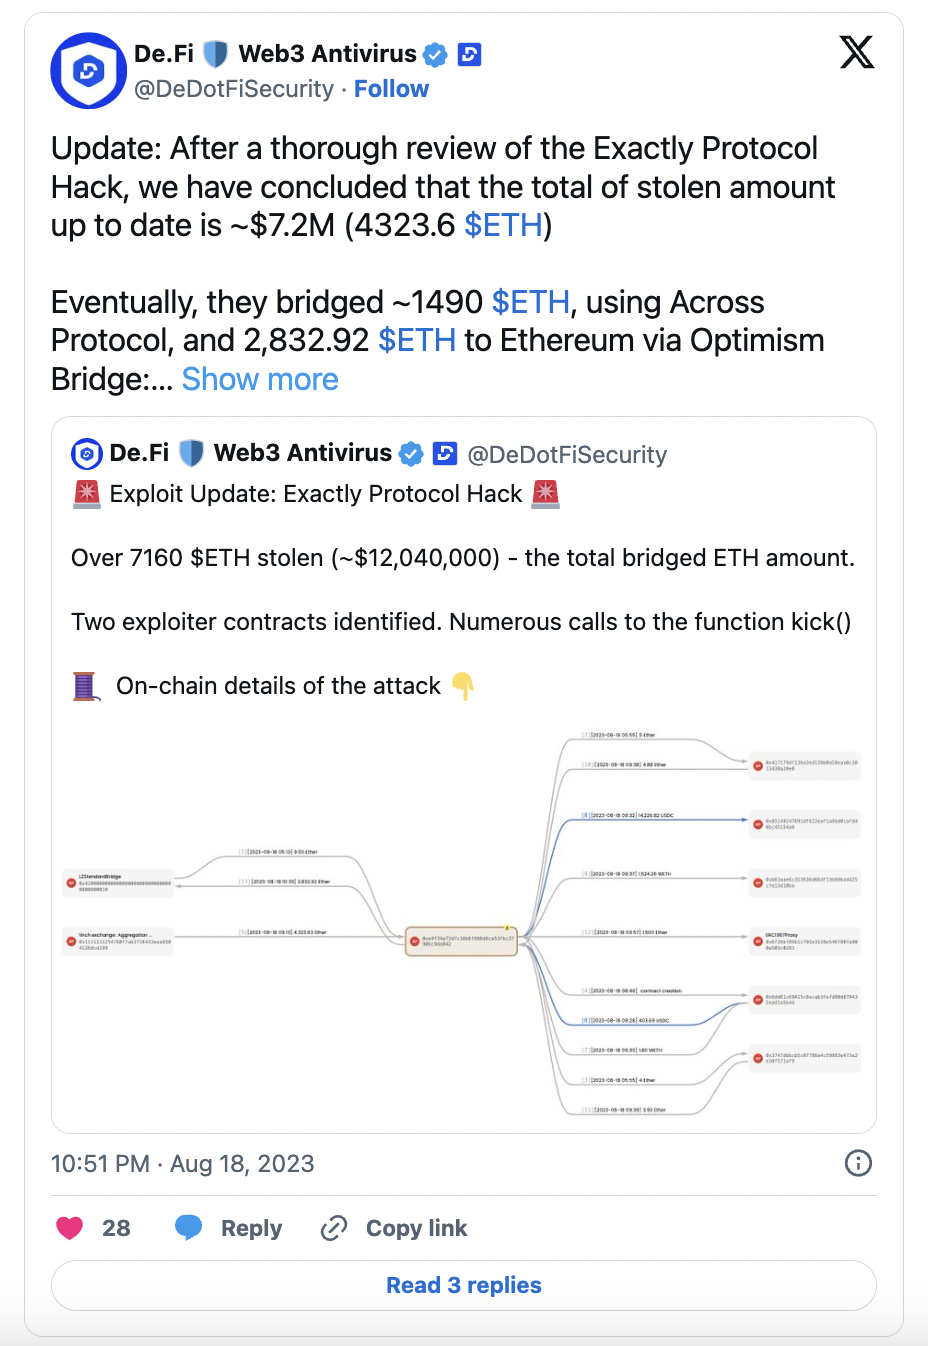Click the copy link chain icon
This screenshot has width=928, height=1346.
pos(333,1228)
